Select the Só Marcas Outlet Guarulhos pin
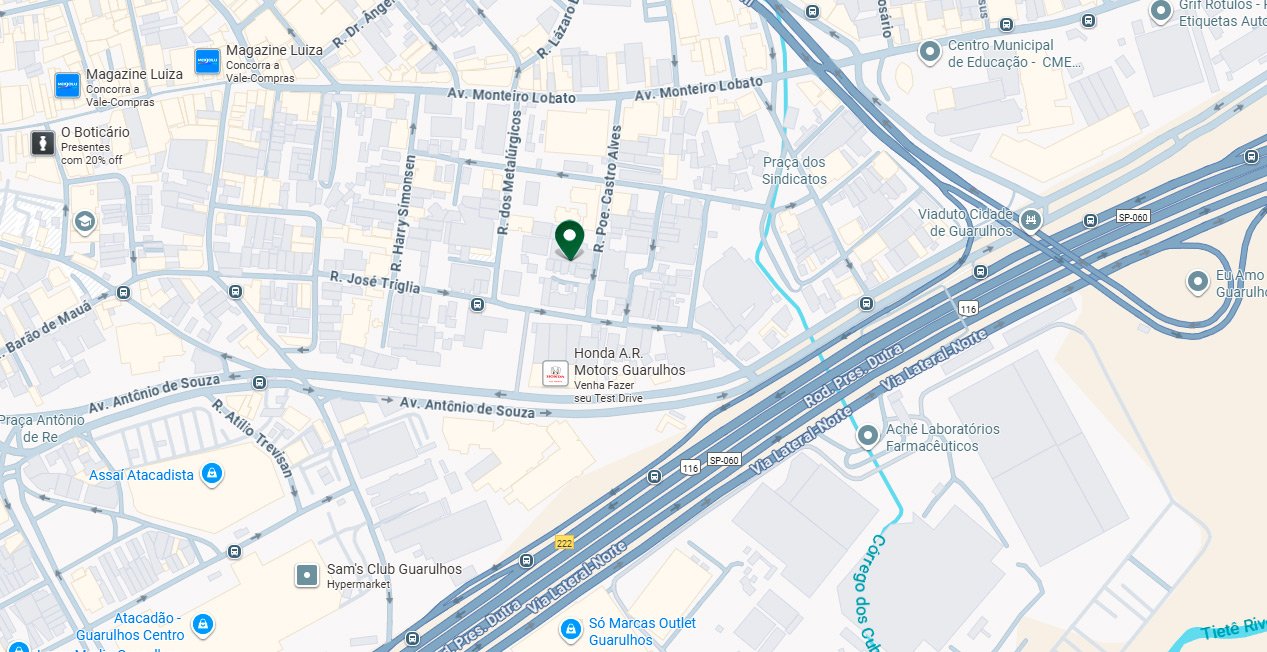This screenshot has height=652, width=1267. point(571,629)
